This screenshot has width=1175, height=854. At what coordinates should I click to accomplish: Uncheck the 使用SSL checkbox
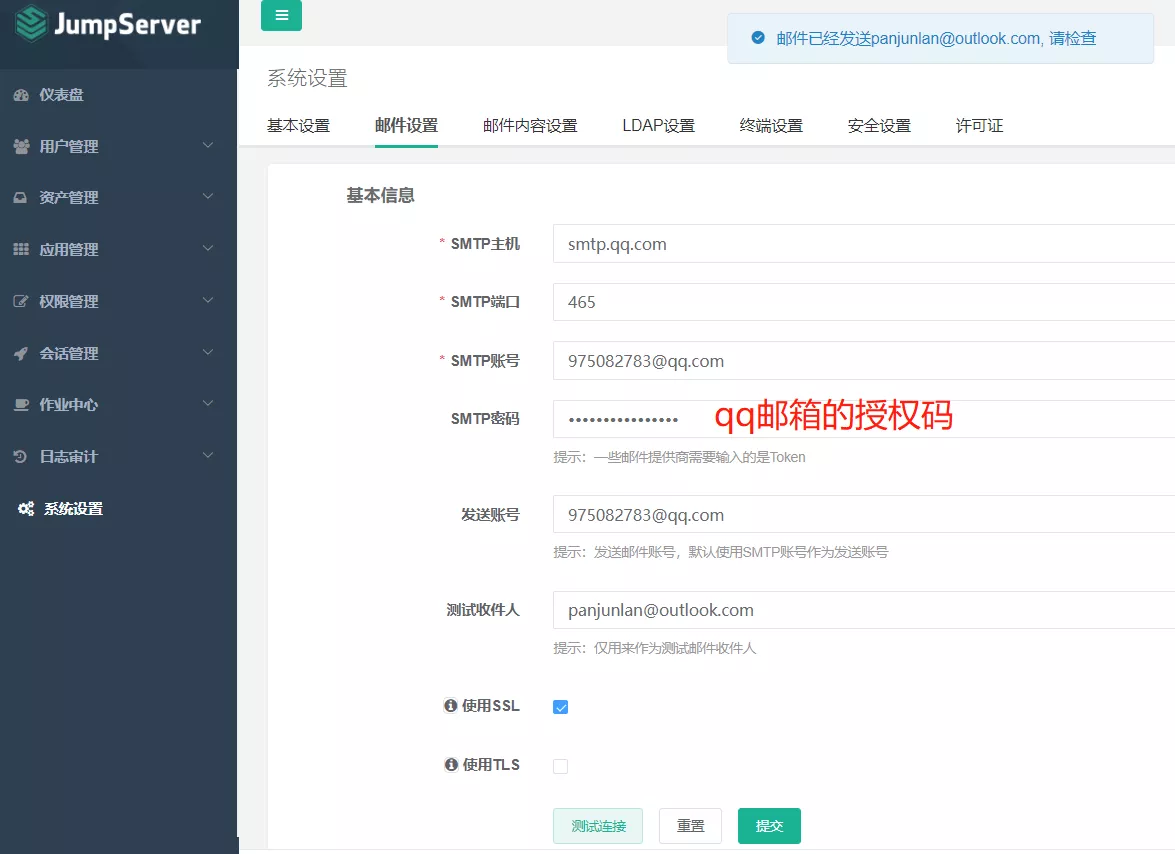[x=560, y=707]
